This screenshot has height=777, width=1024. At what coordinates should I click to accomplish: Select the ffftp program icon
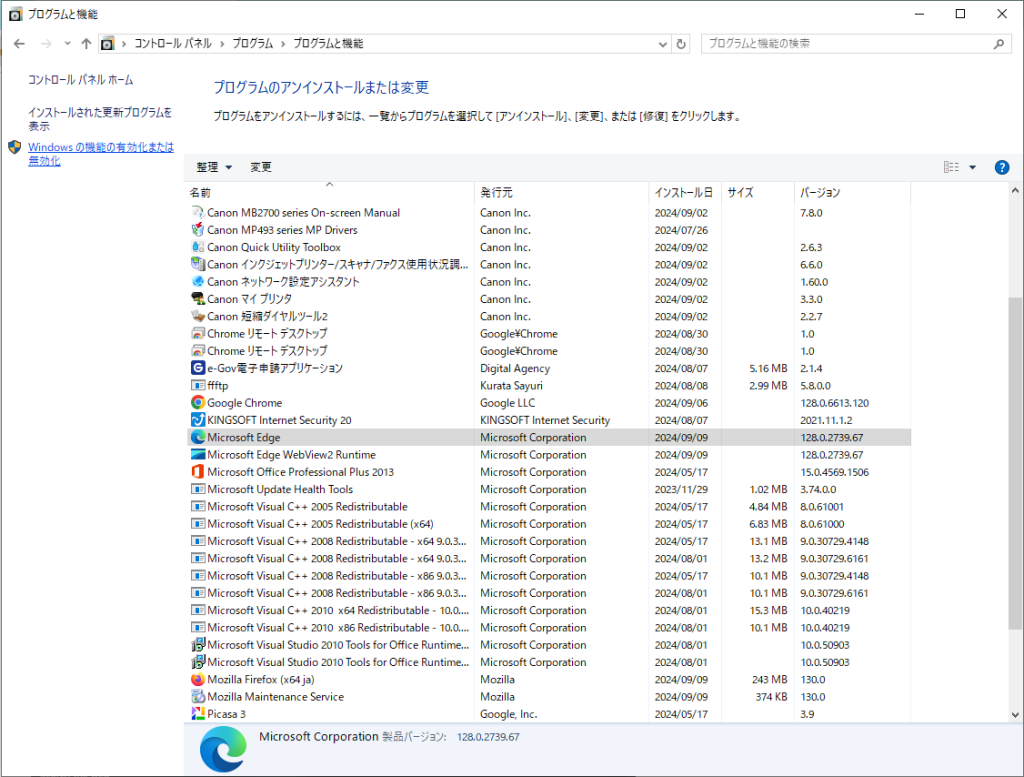click(197, 386)
